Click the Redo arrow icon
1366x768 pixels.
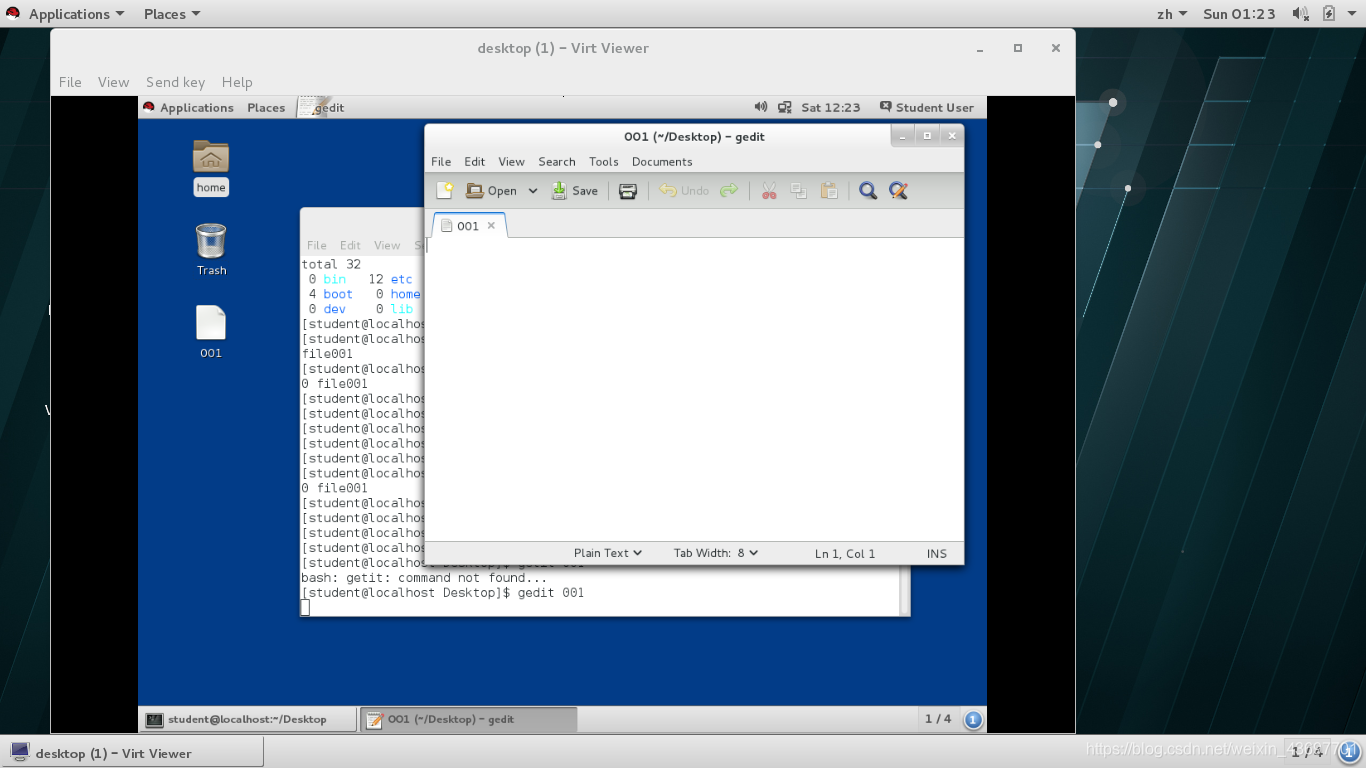[729, 190]
